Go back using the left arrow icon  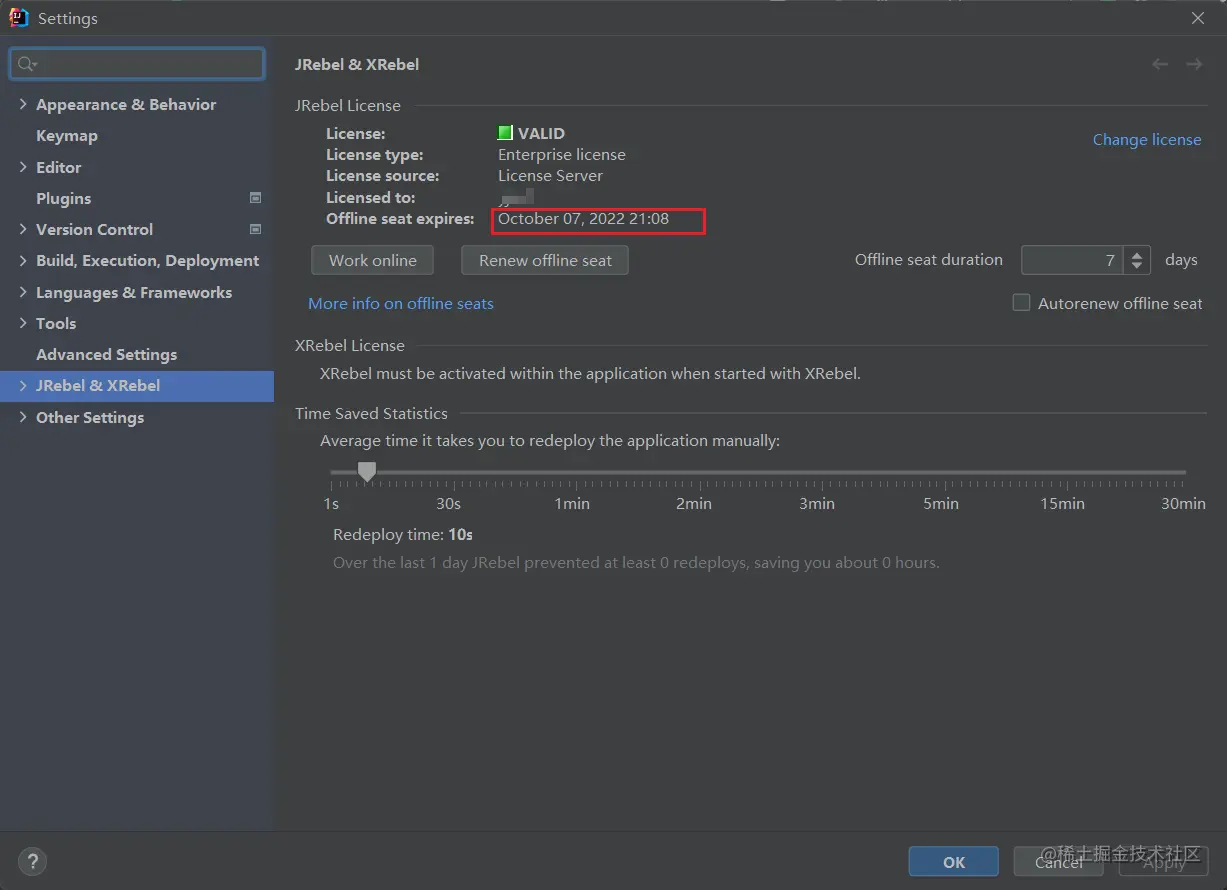(1160, 64)
